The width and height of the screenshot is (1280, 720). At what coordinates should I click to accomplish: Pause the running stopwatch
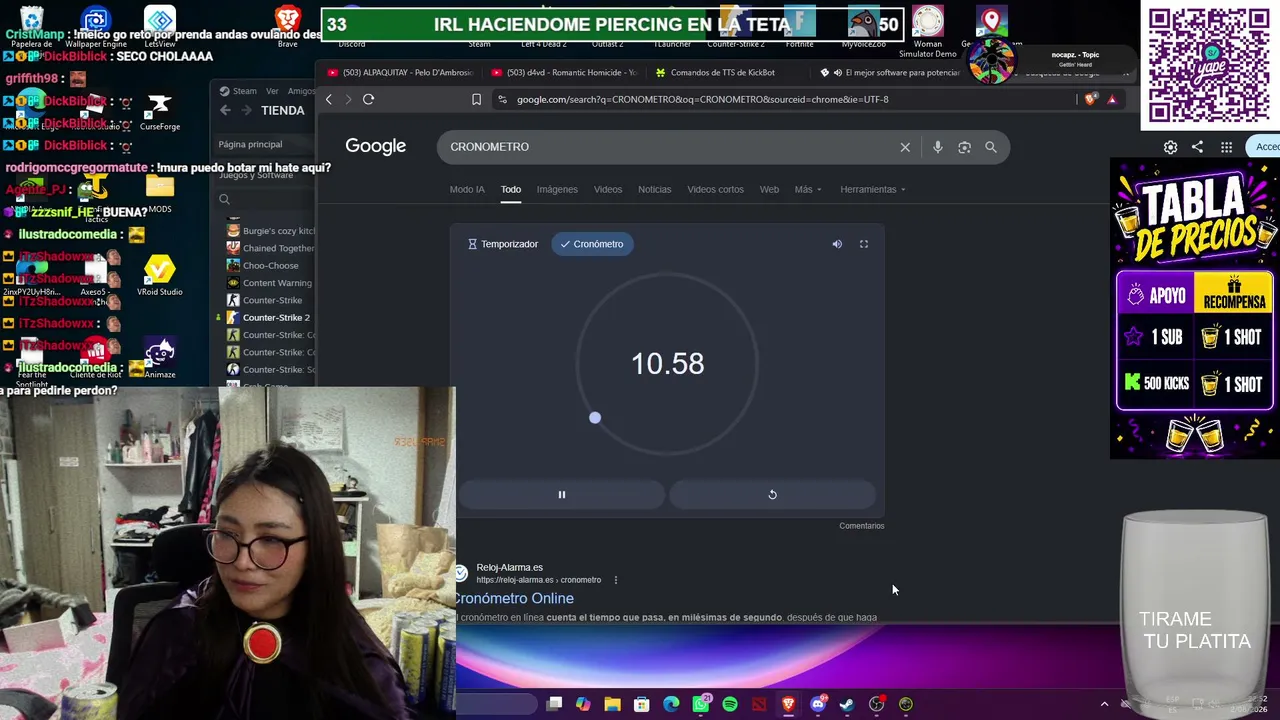562,494
